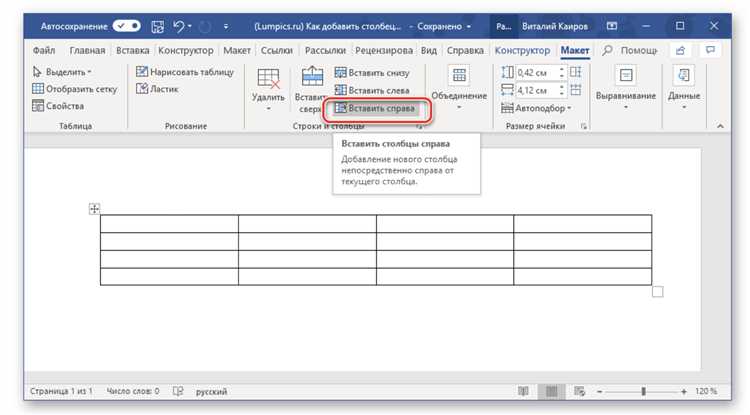
Task: Open the Файл menu
Action: point(44,49)
